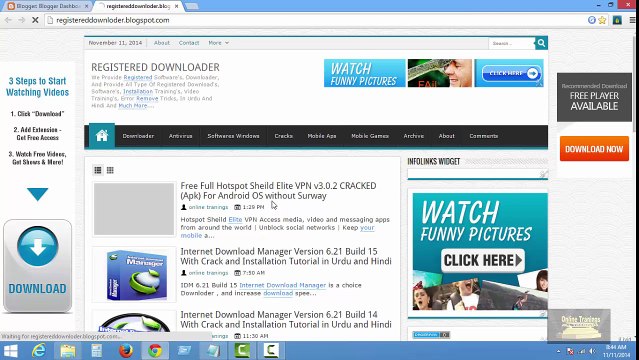This screenshot has width=639, height=360.
Task: Open the Windows Start button
Action: tap(10, 351)
